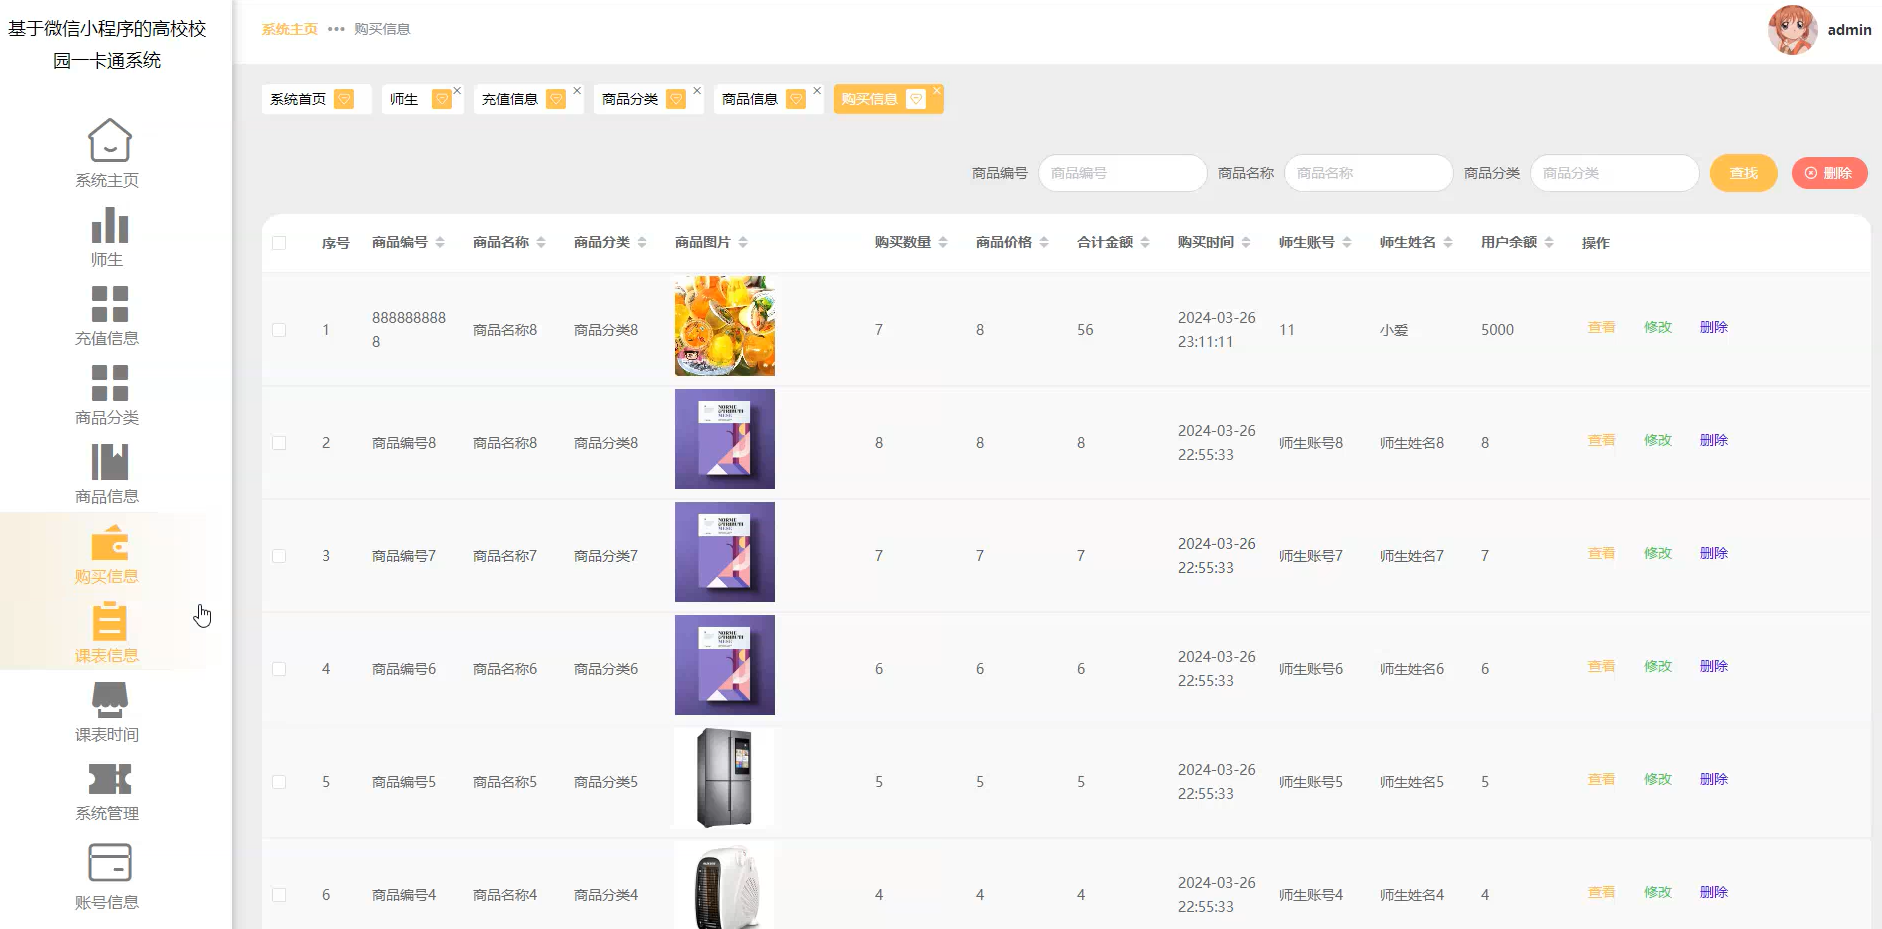Open 系统主页 house icon in sidebar
This screenshot has height=929, width=1882.
pos(109,141)
